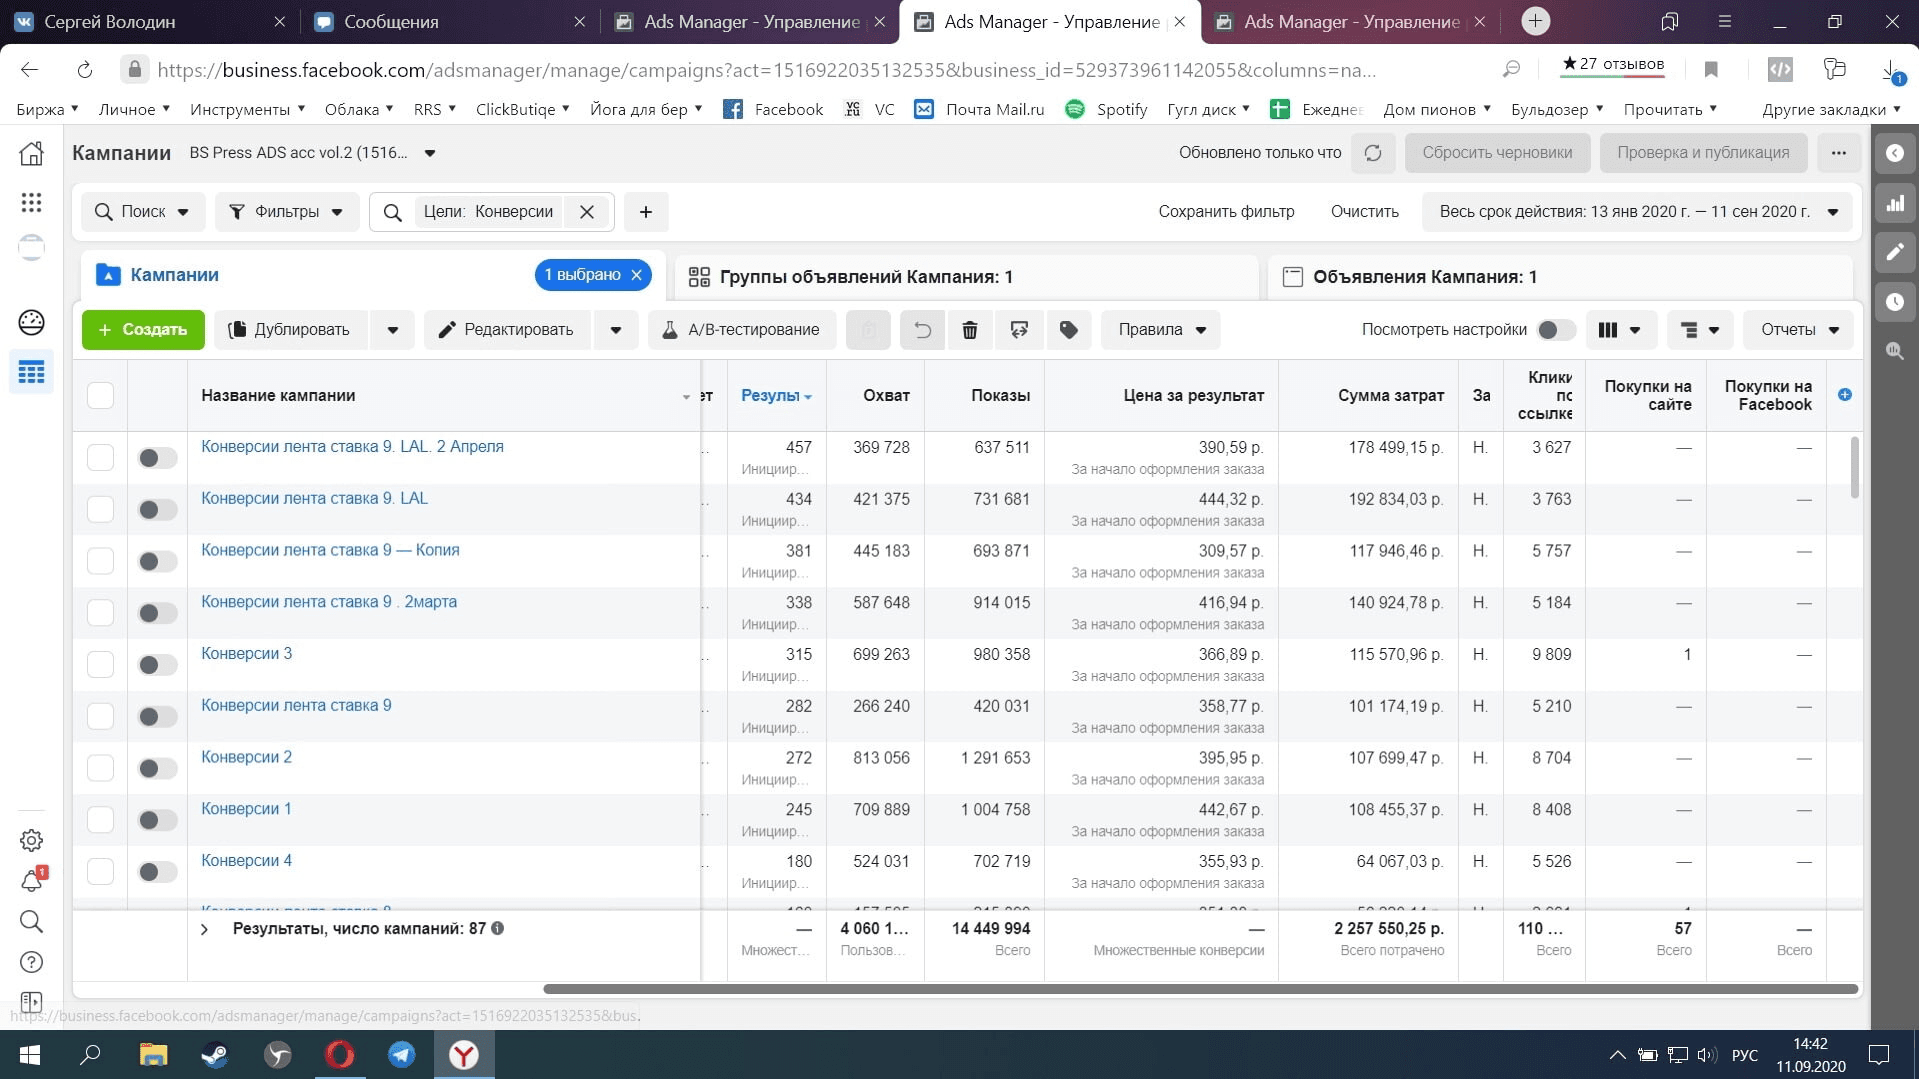Check the box for Конверсии 1
Screen dimensions: 1919x1079
(x=100, y=820)
